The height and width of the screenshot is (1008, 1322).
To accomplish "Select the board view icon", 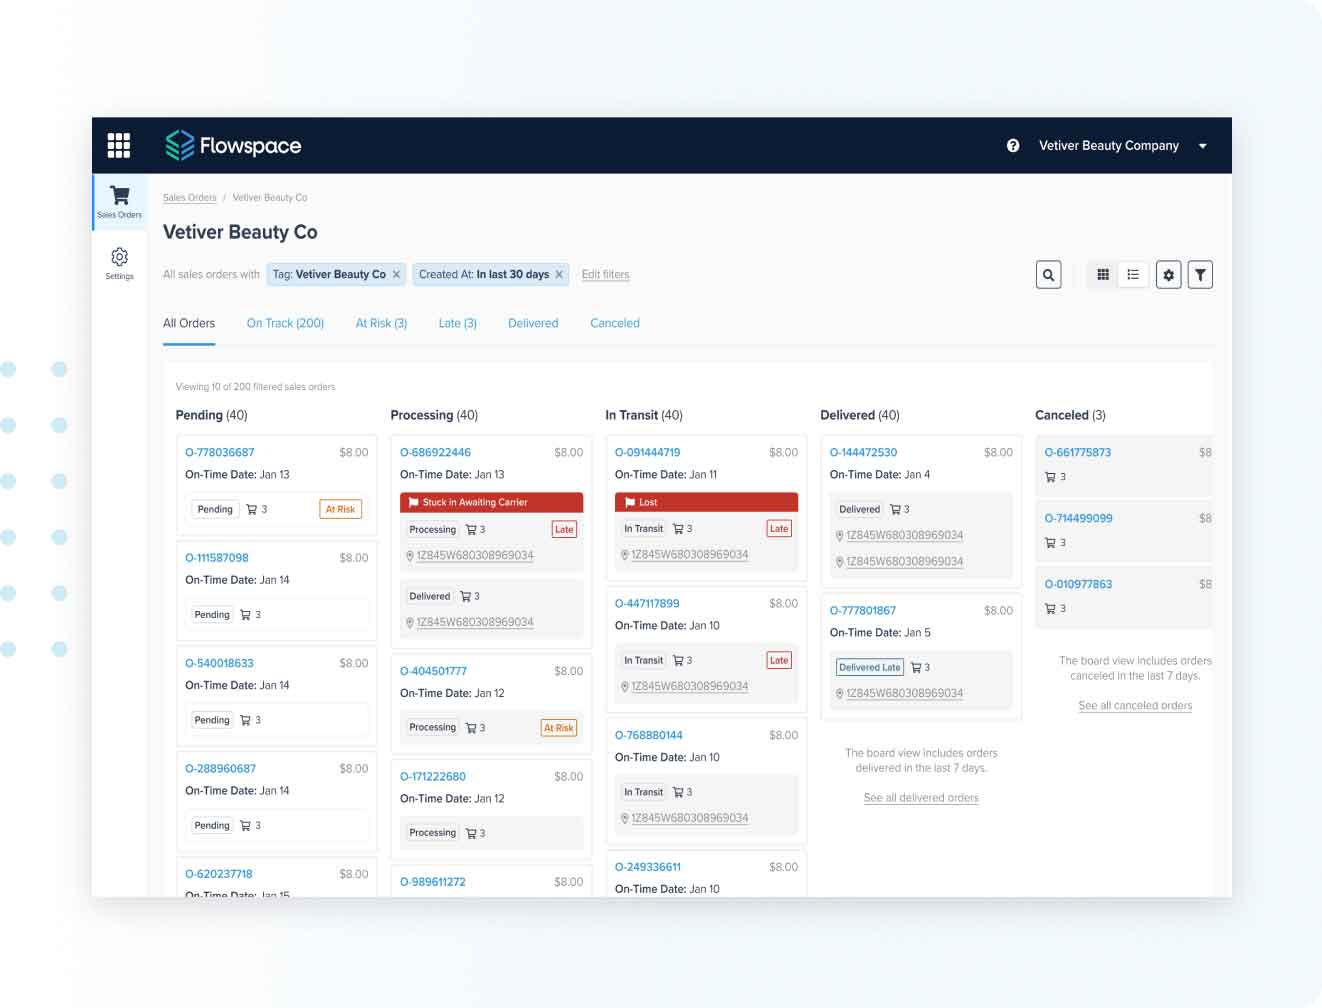I will click(1103, 274).
